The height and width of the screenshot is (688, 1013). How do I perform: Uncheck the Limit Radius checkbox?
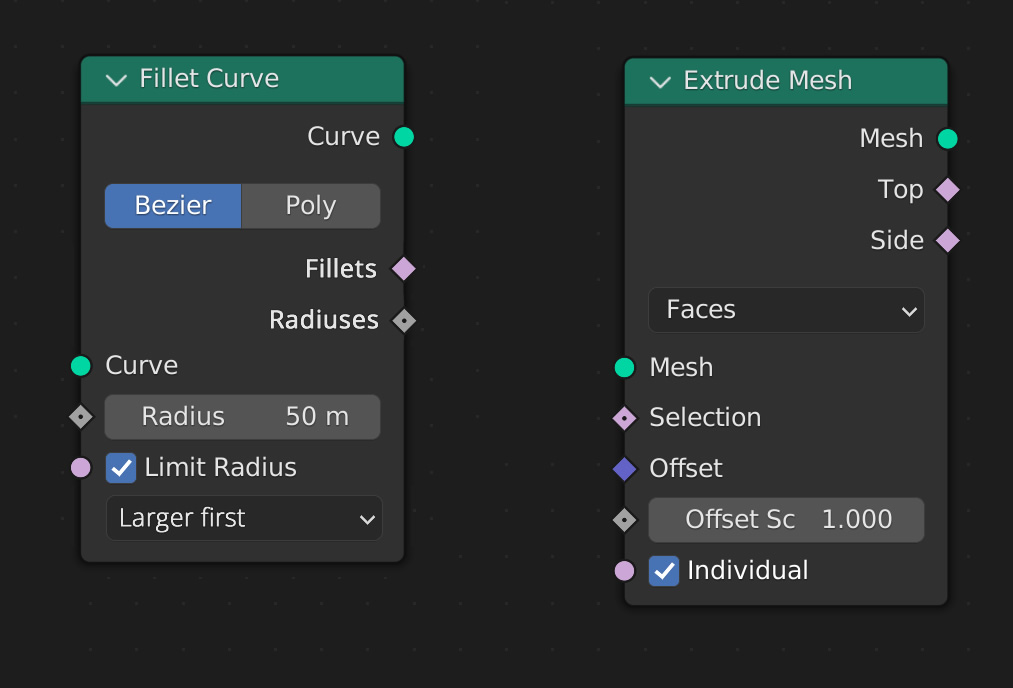[121, 468]
